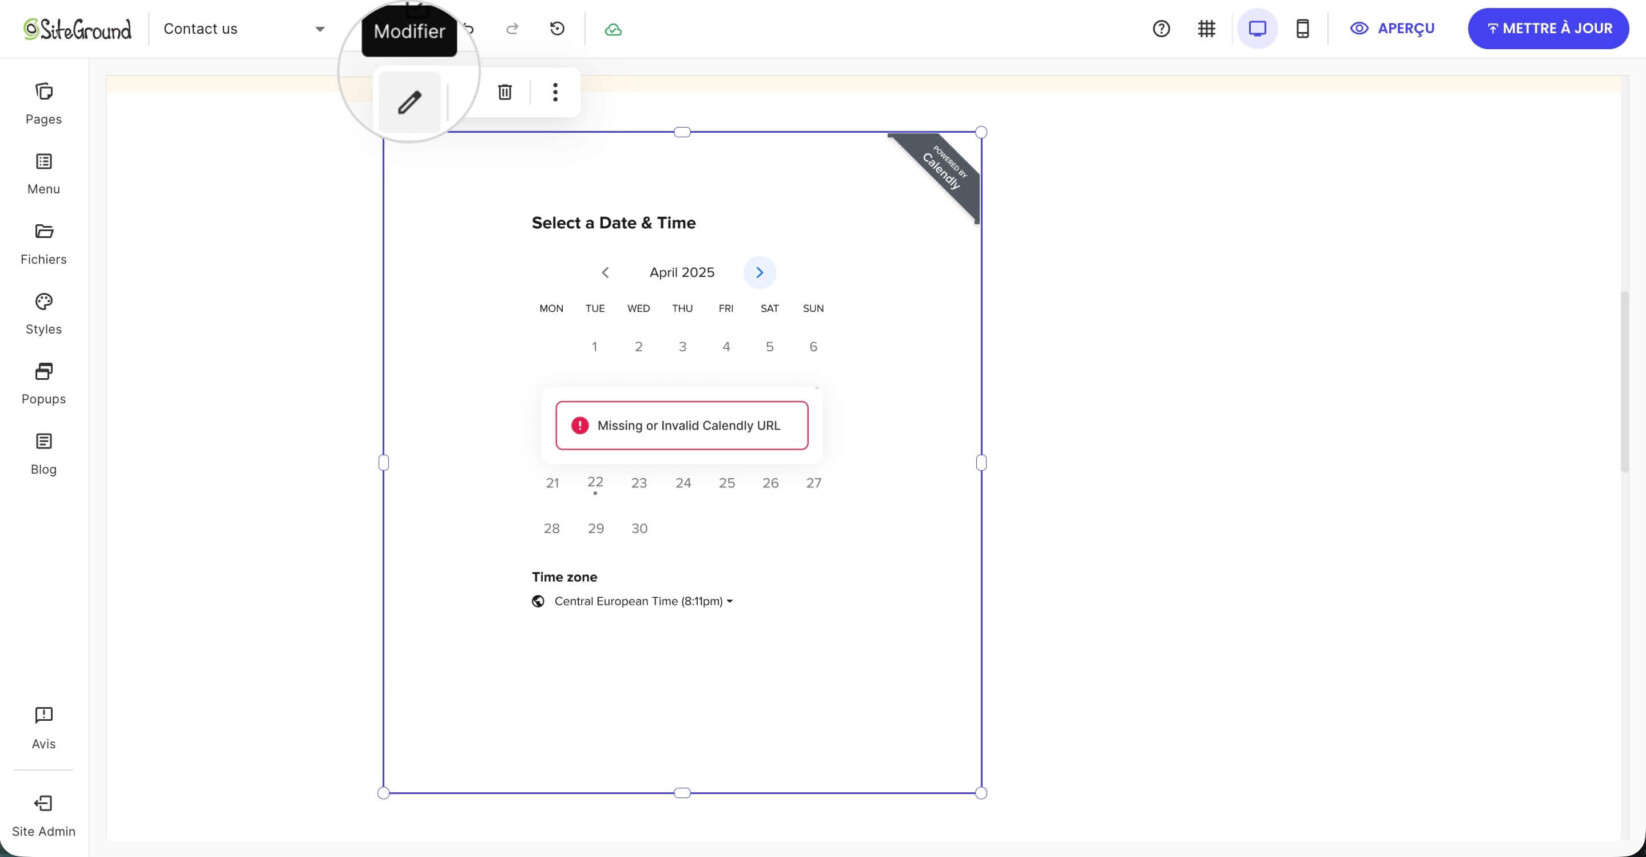
Task: Select April 22 in the calendar
Action: pyautogui.click(x=595, y=483)
